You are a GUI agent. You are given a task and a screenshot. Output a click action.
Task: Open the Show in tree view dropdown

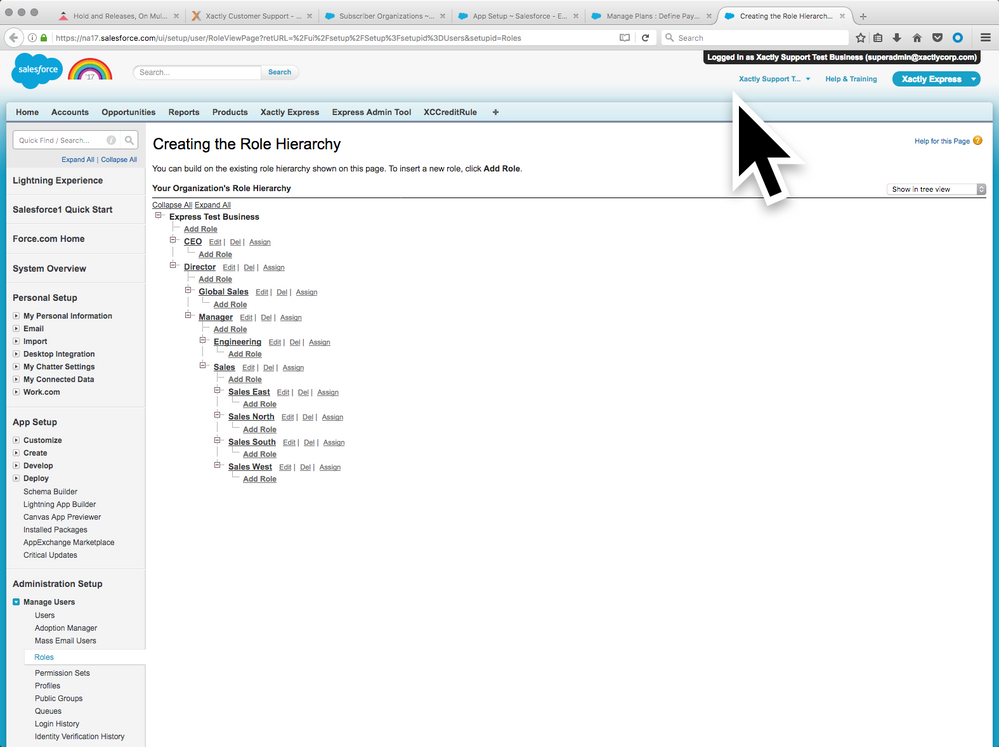(936, 189)
